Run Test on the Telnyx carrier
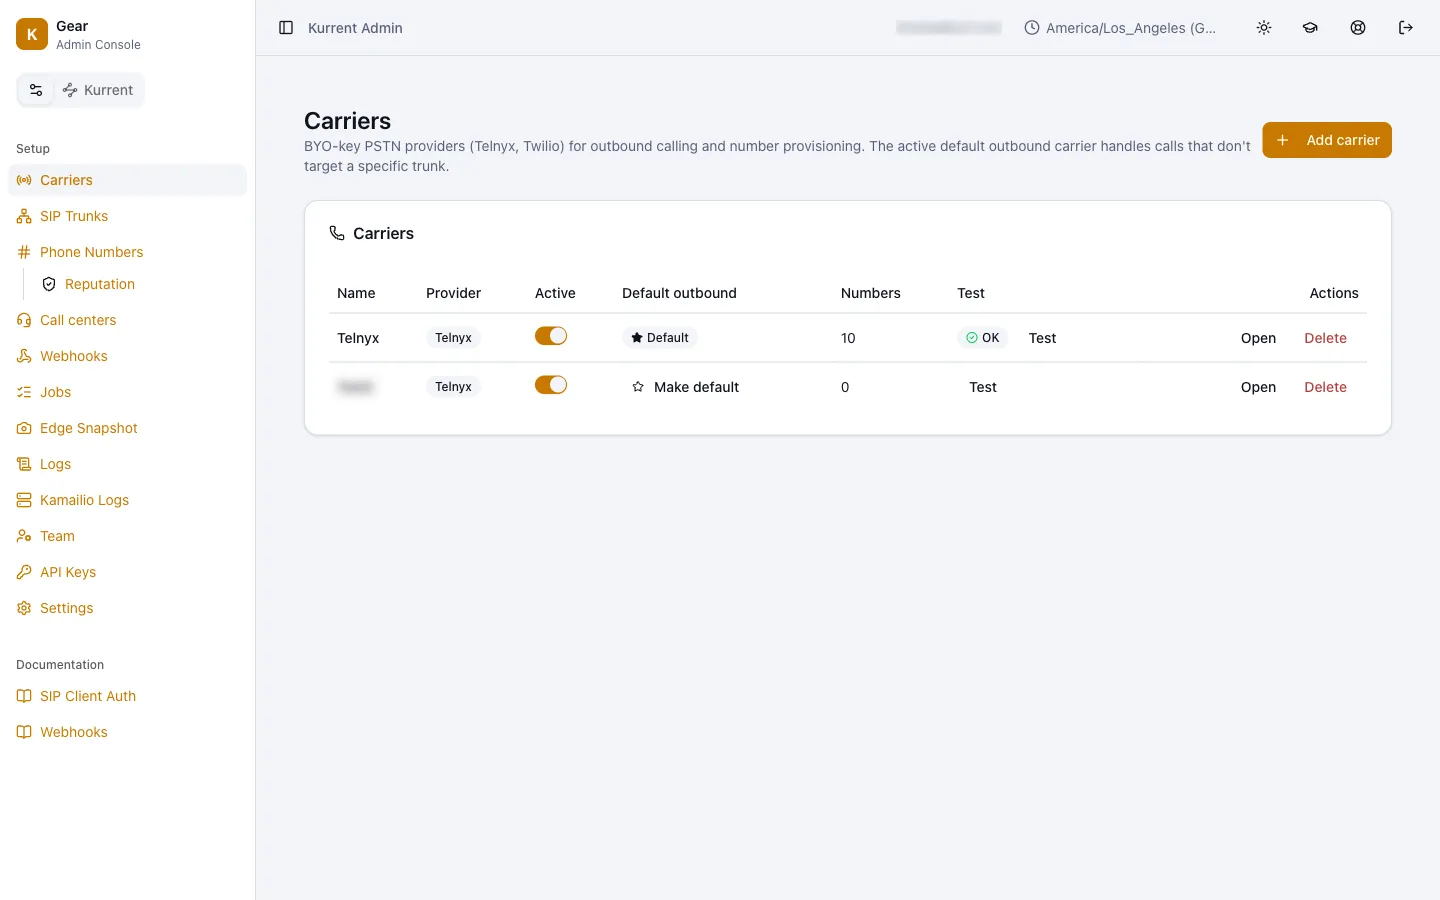 coord(1042,338)
